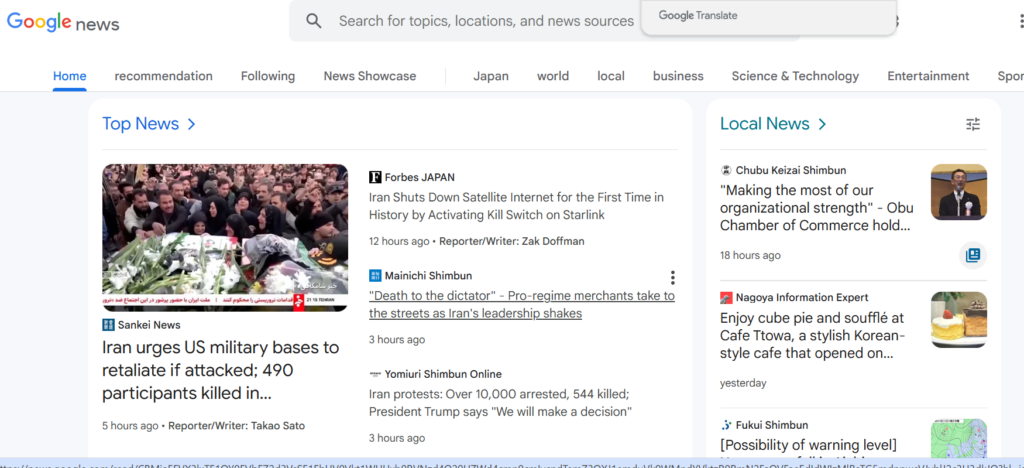Click the Forbes JAPAN source logo
1024x468 pixels.
pyautogui.click(x=375, y=177)
